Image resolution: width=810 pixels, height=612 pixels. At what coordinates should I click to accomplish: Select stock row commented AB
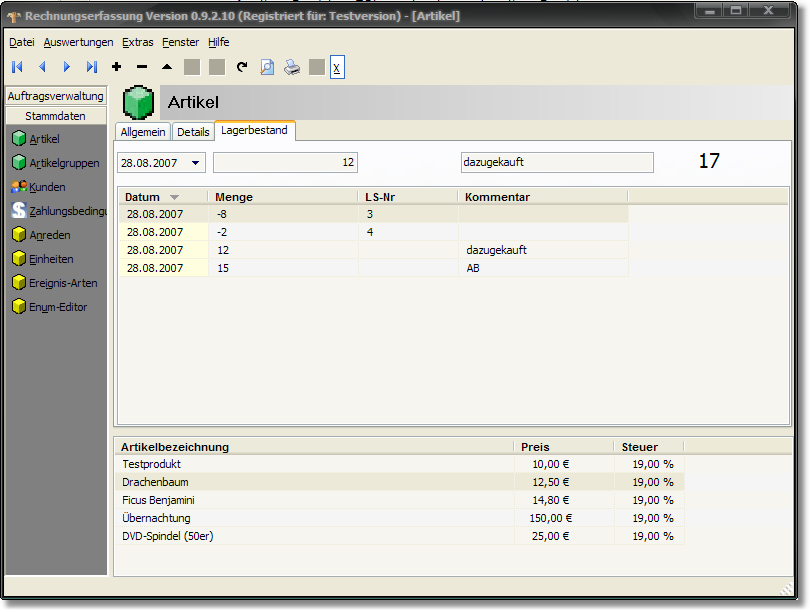tap(374, 268)
